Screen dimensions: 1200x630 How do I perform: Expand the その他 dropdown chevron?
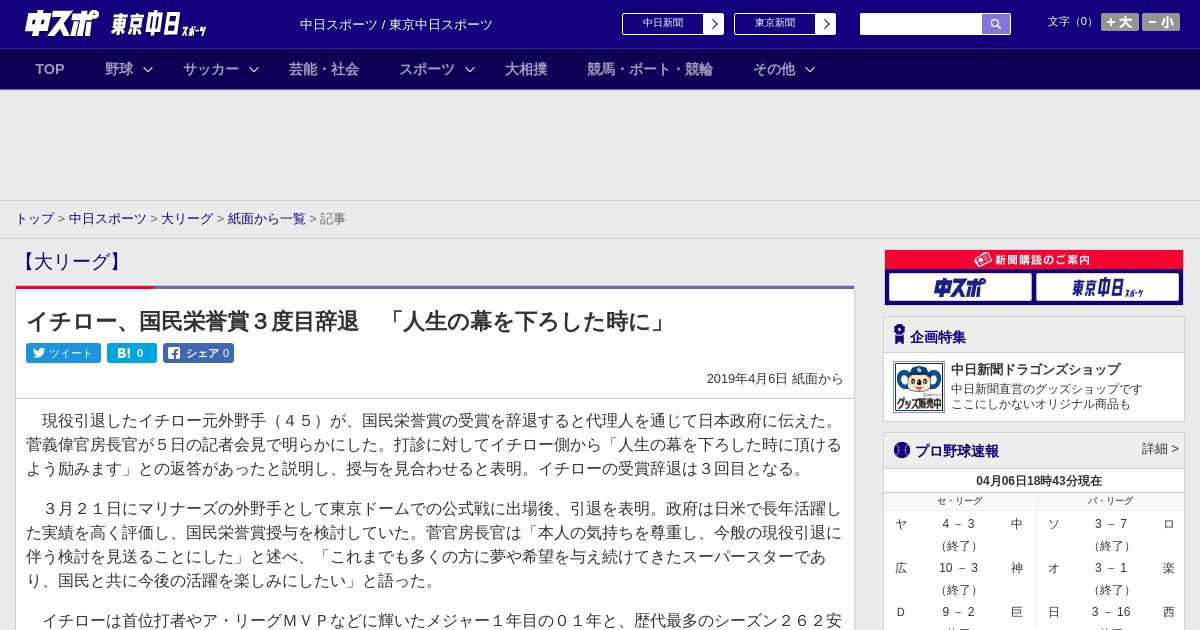point(810,69)
